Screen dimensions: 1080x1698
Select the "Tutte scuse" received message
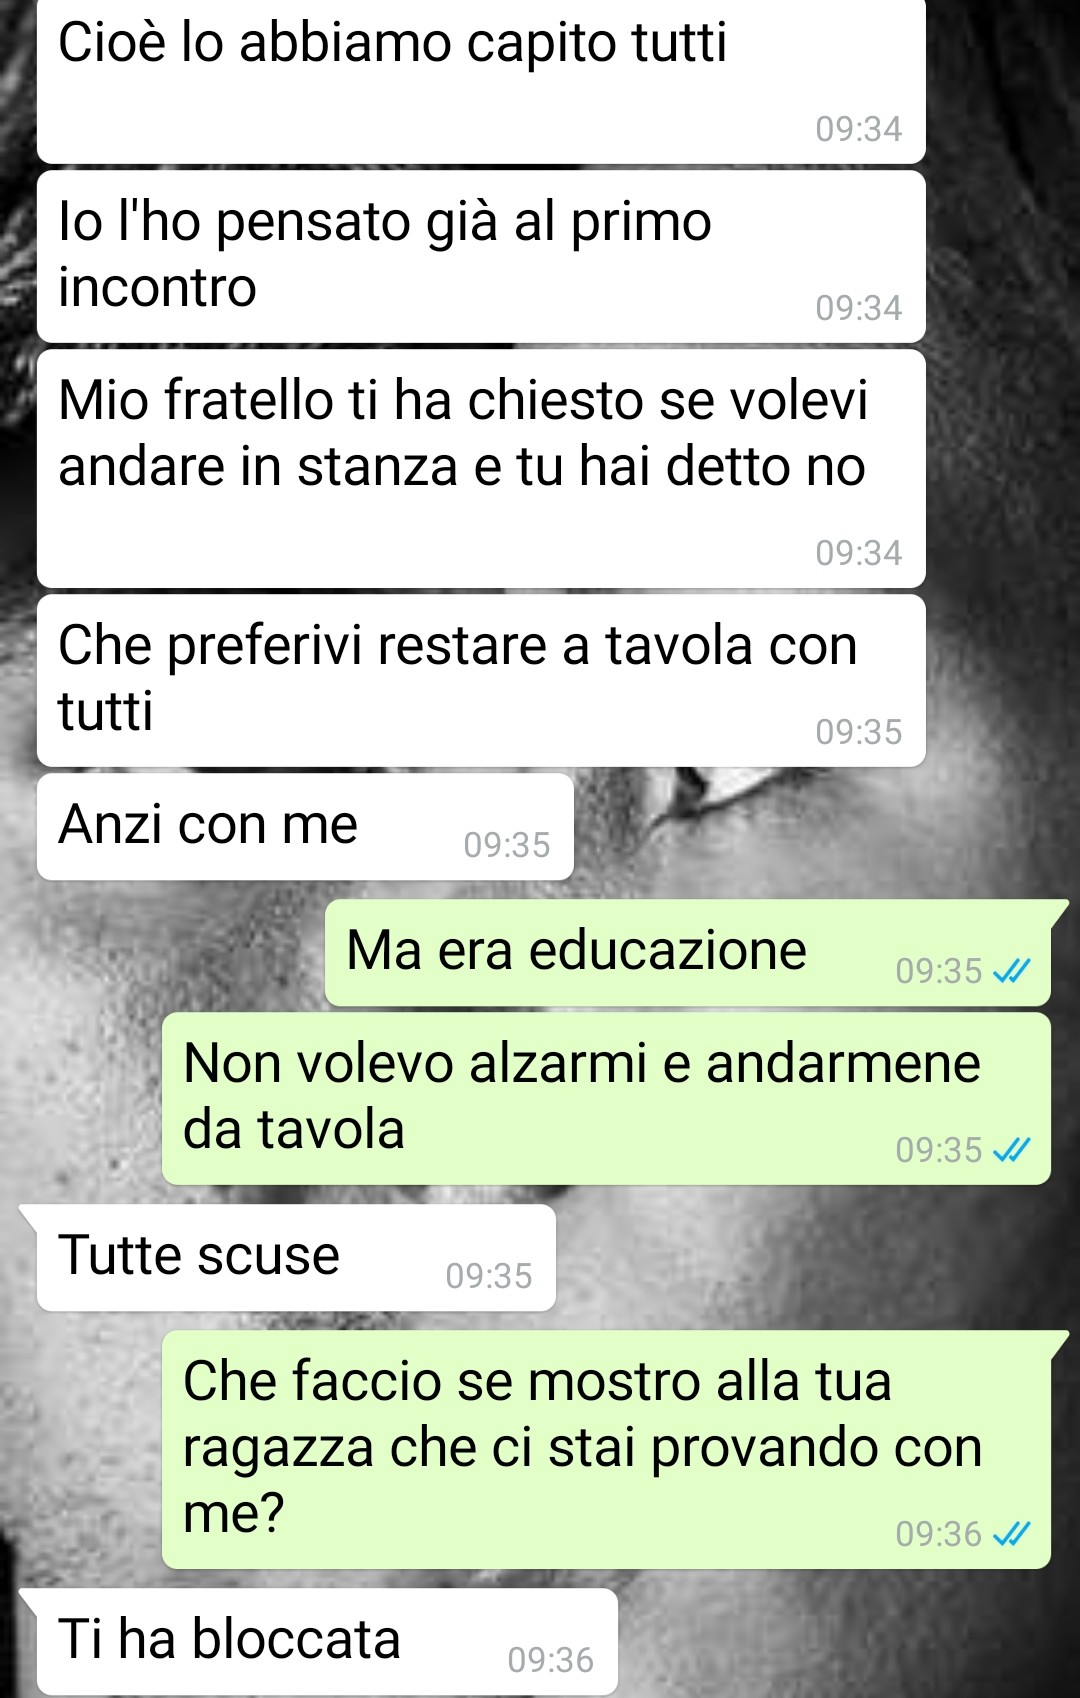tap(296, 1257)
